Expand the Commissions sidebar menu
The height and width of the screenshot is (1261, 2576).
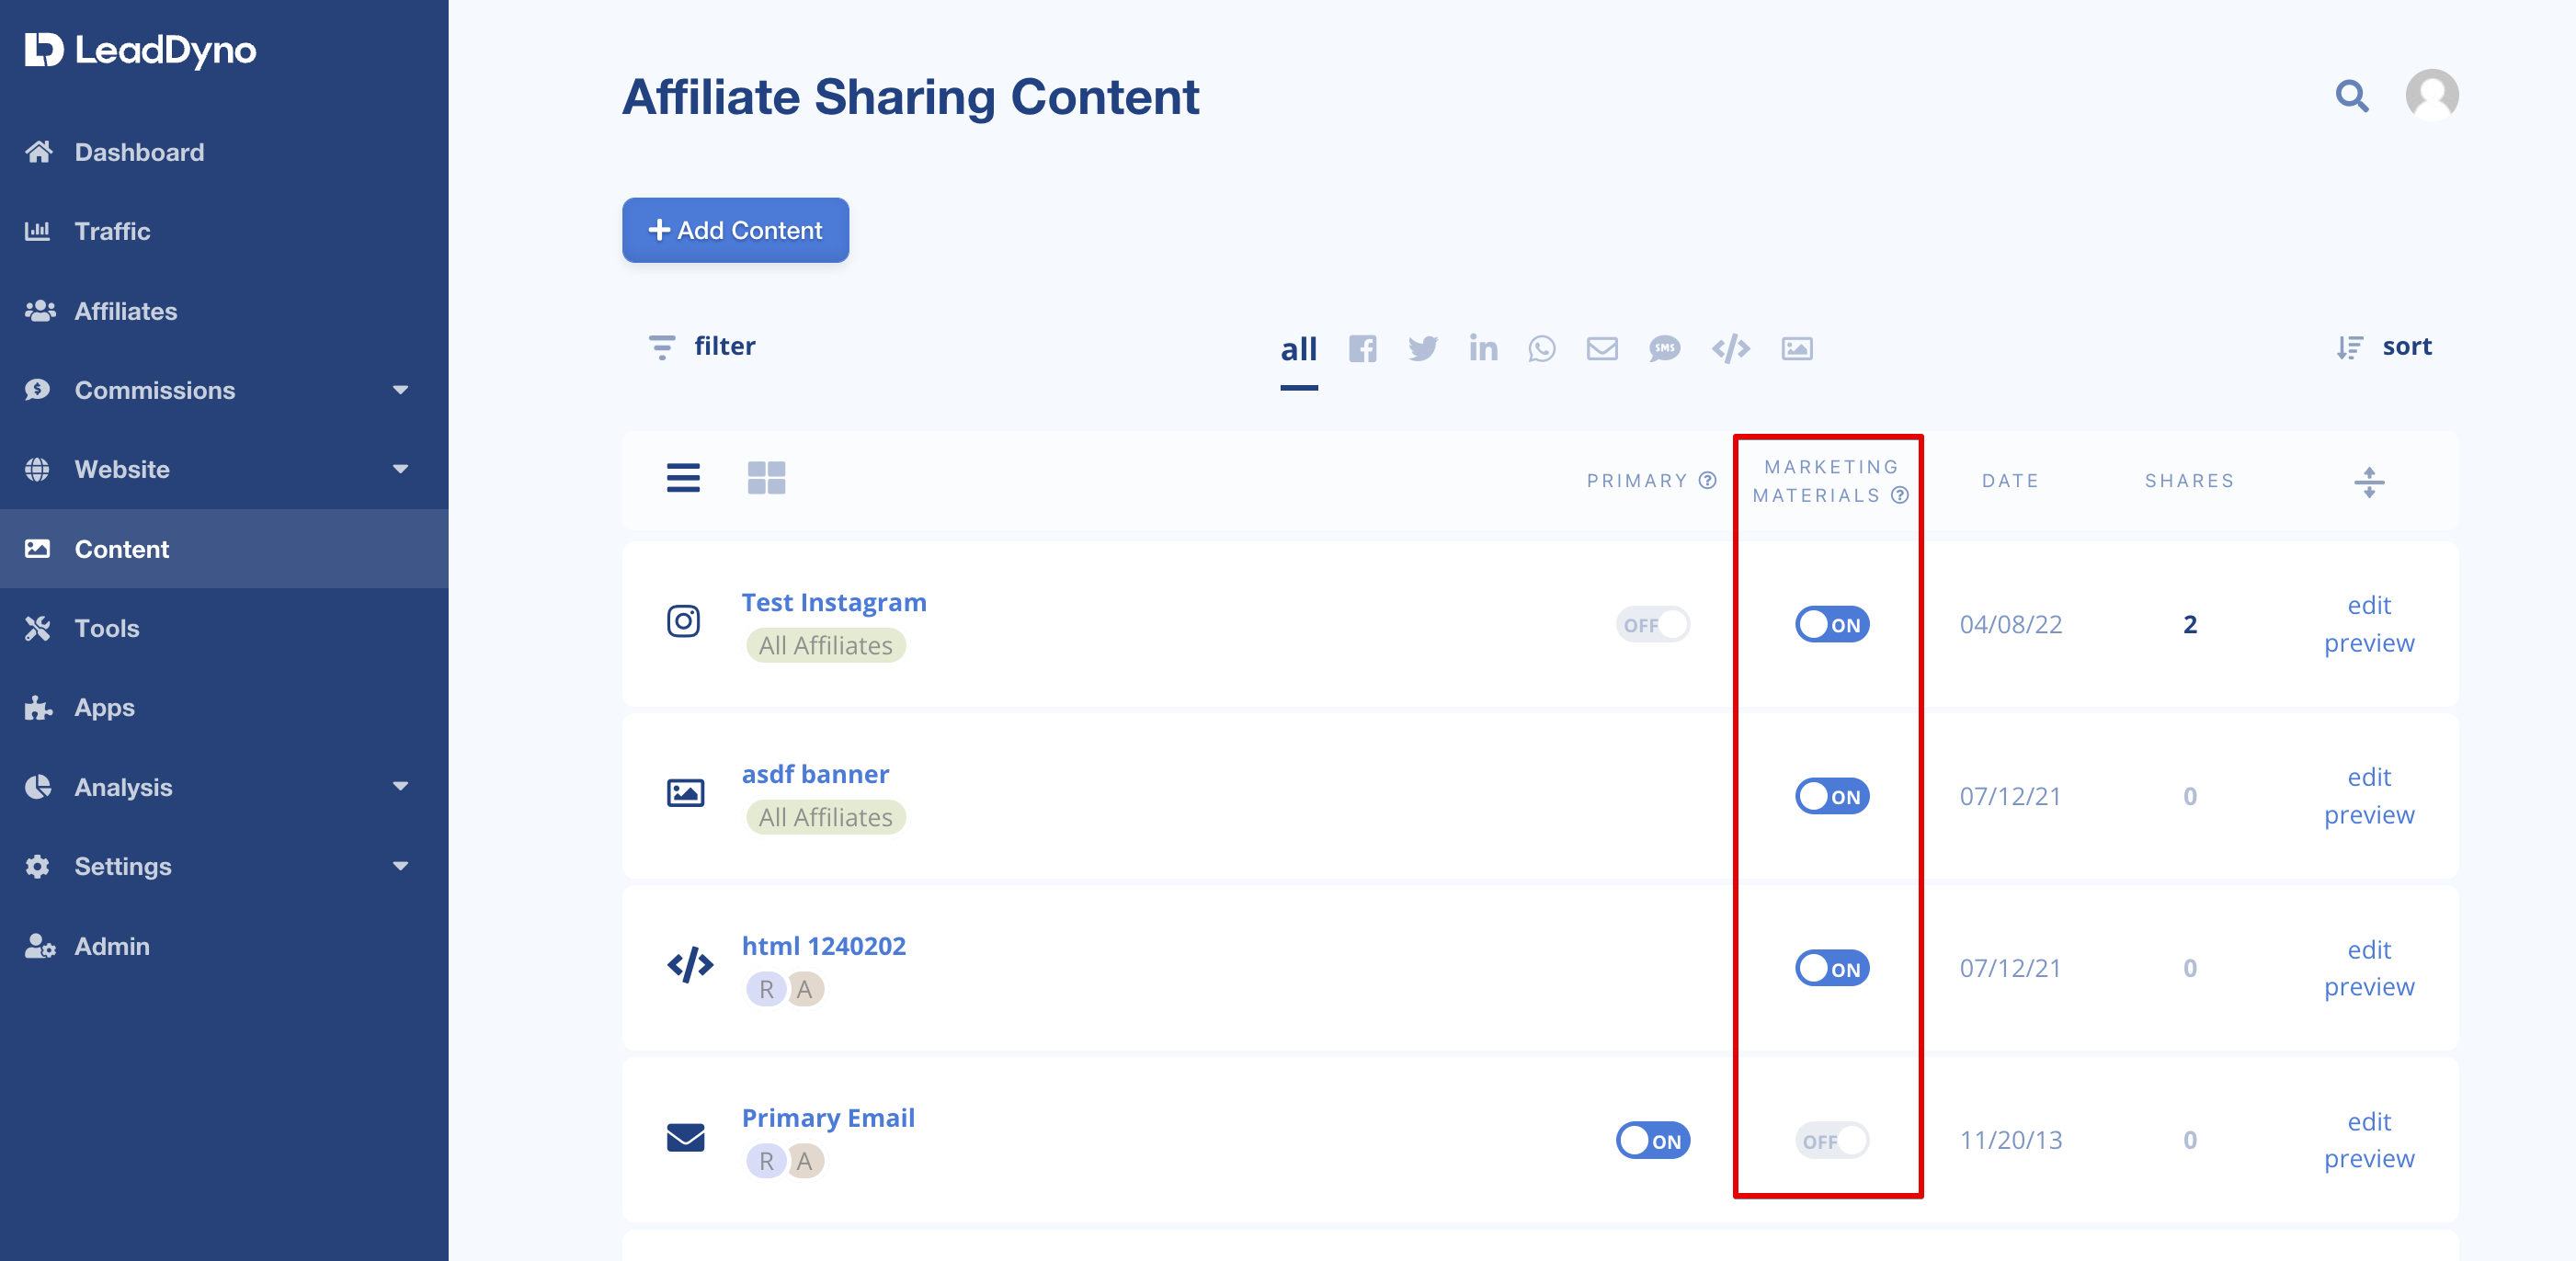(400, 390)
